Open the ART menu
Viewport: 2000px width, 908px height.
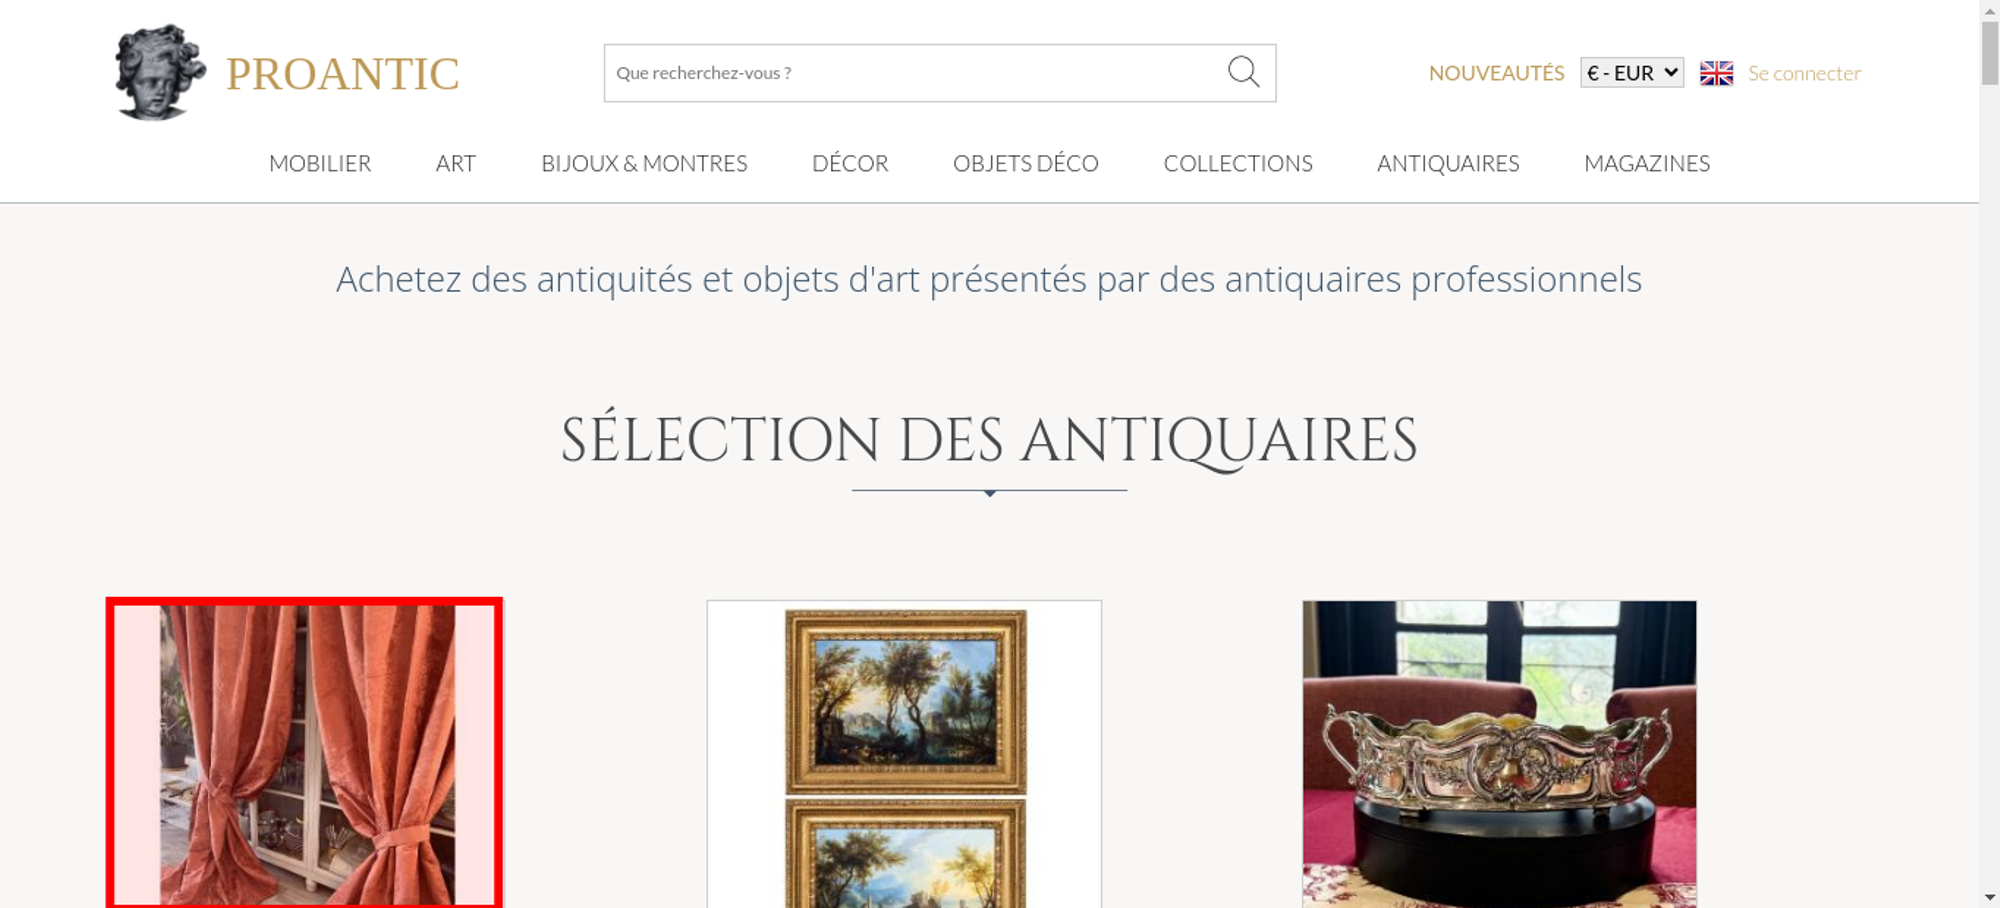coord(456,163)
